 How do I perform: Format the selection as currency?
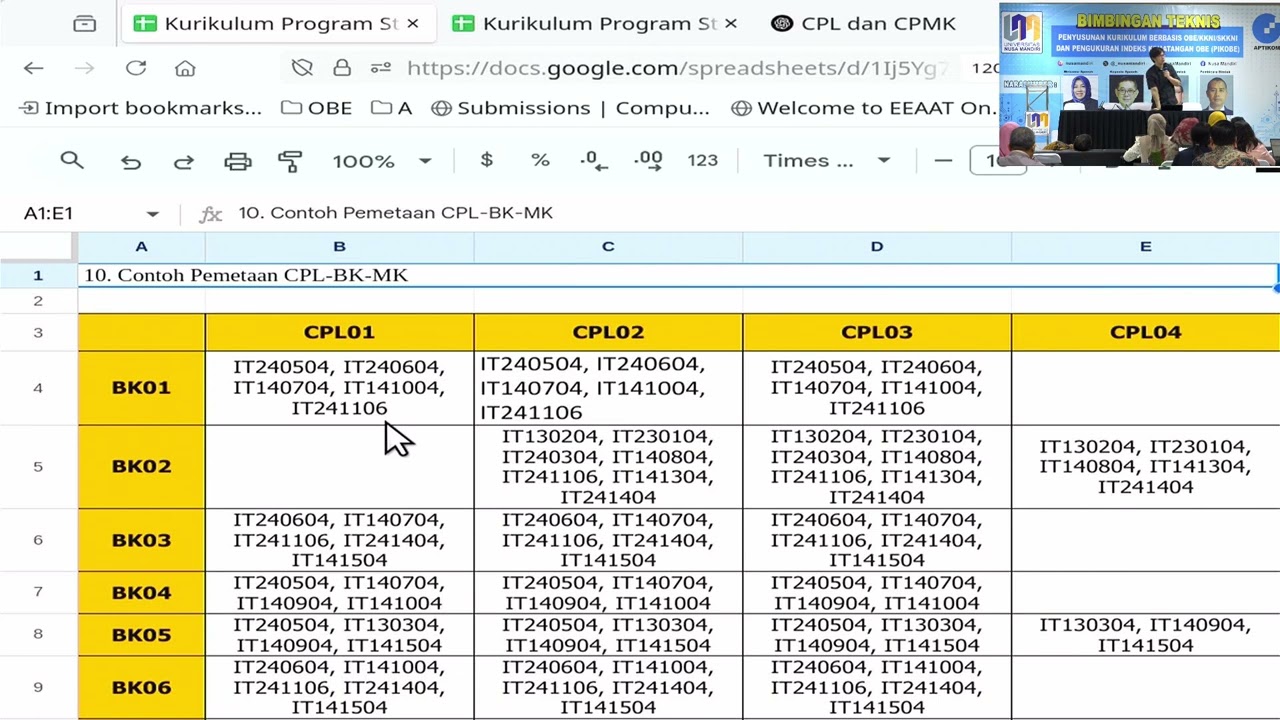[487, 160]
